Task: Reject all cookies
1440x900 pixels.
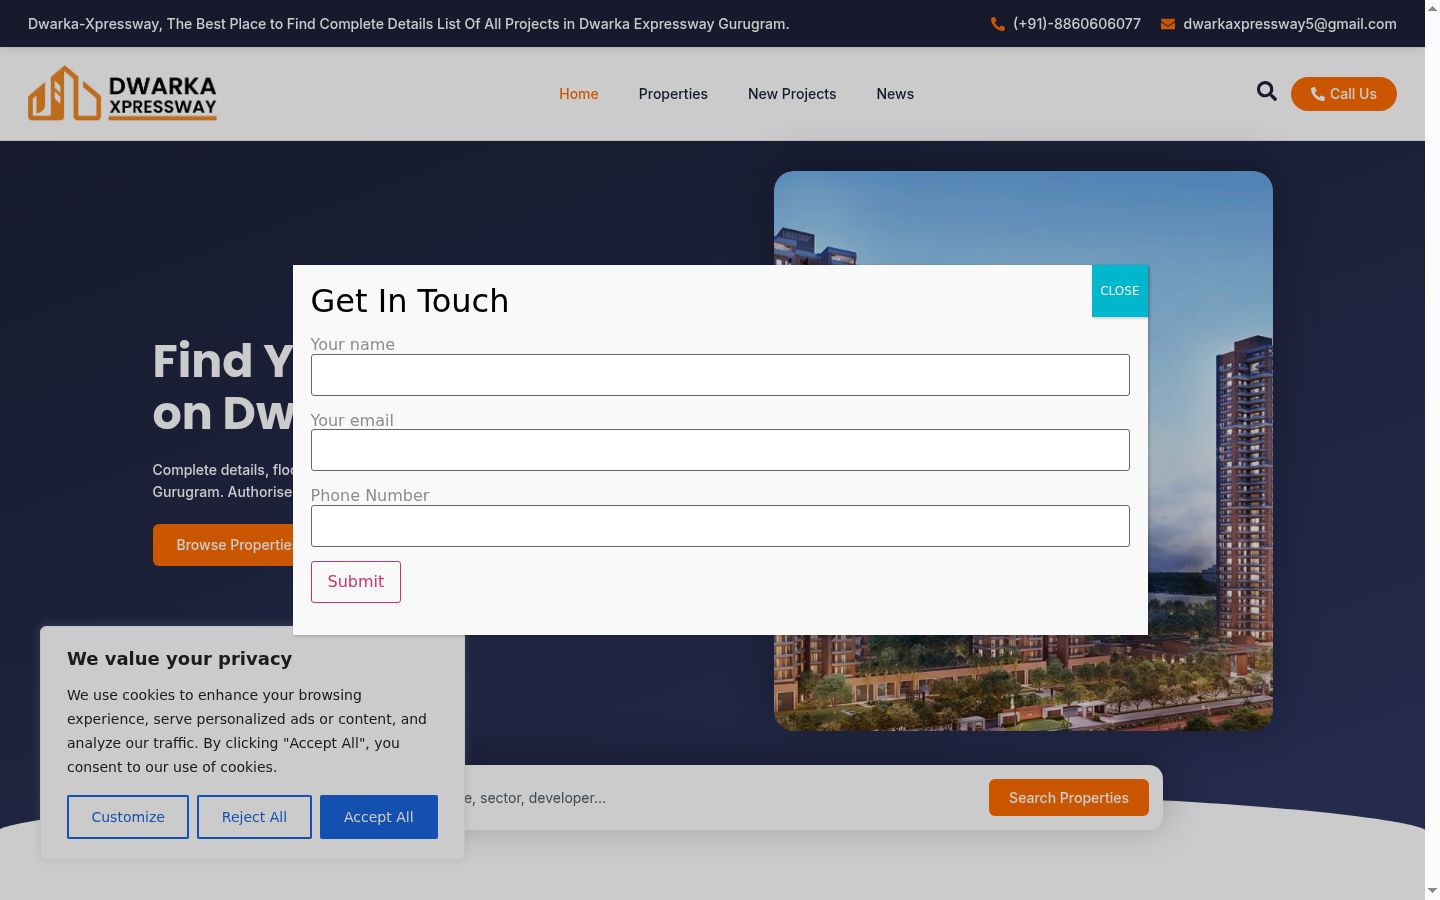Action: [254, 817]
